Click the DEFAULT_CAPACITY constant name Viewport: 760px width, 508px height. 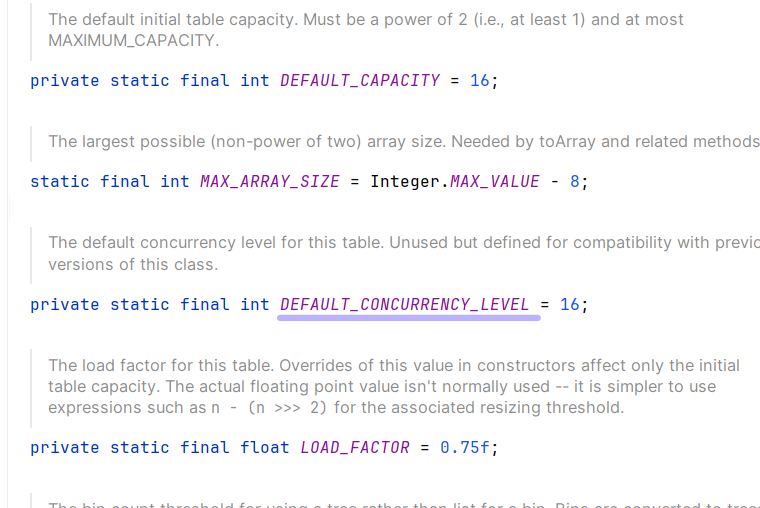tap(360, 81)
